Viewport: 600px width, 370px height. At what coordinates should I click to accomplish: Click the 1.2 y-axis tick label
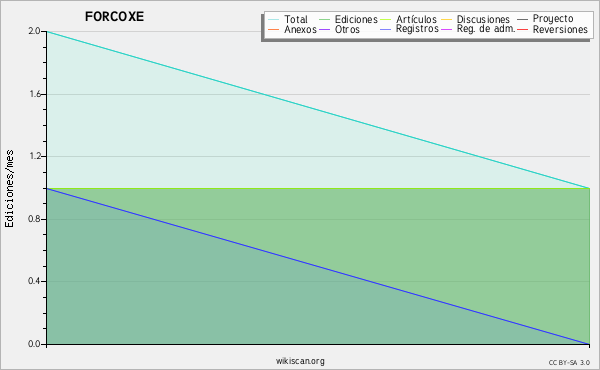(x=34, y=156)
